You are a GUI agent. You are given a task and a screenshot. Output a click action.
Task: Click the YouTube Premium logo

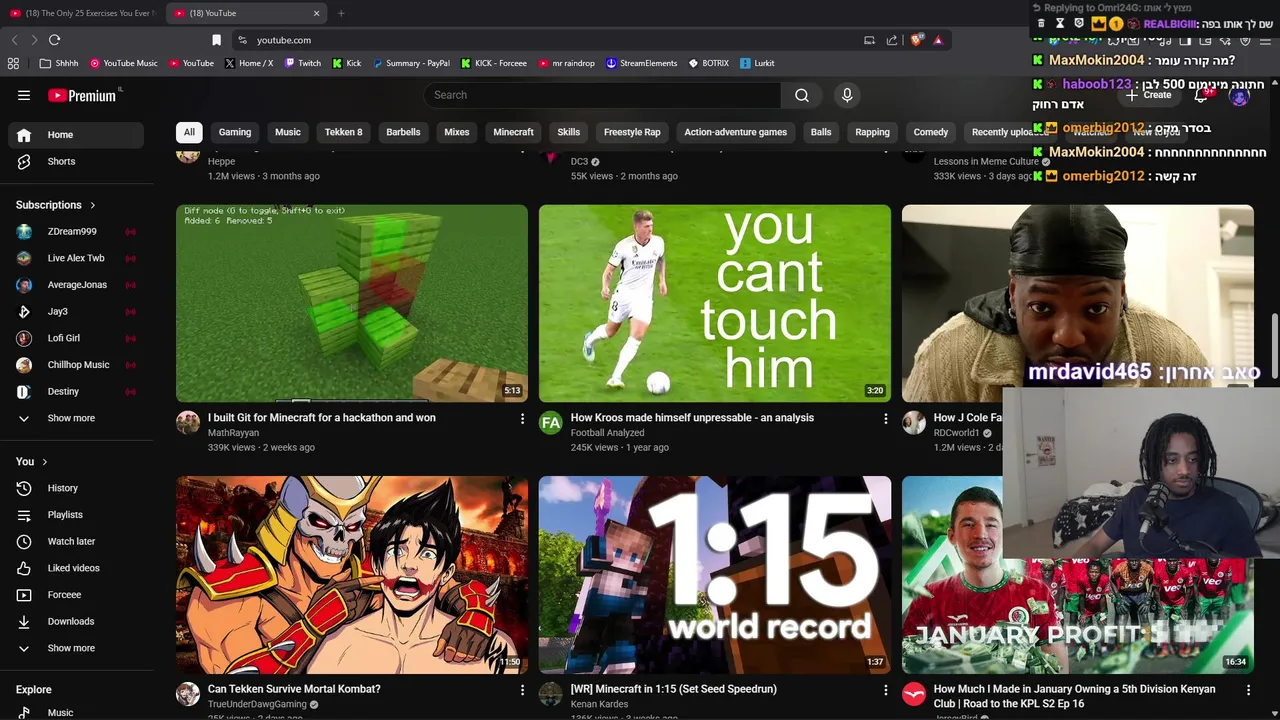pos(83,95)
